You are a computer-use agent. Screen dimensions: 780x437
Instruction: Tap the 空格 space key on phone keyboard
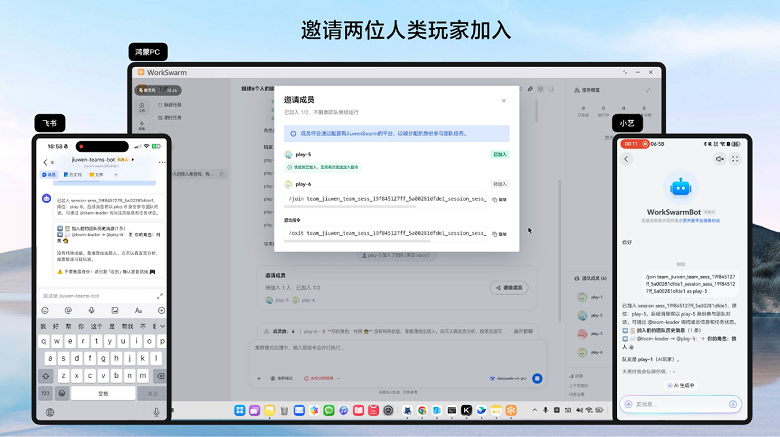[103, 393]
